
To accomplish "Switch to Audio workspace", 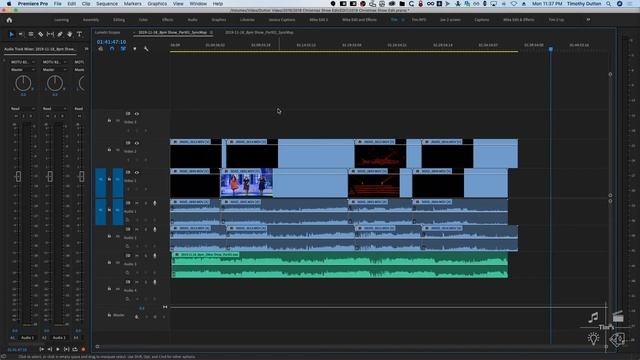I will [x=192, y=20].
